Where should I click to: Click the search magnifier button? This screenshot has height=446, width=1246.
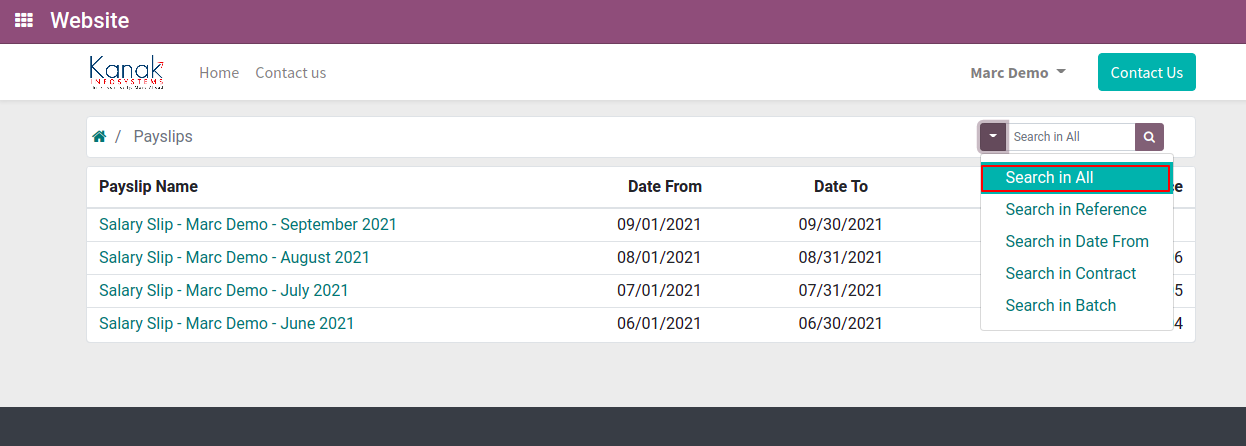pos(1150,137)
